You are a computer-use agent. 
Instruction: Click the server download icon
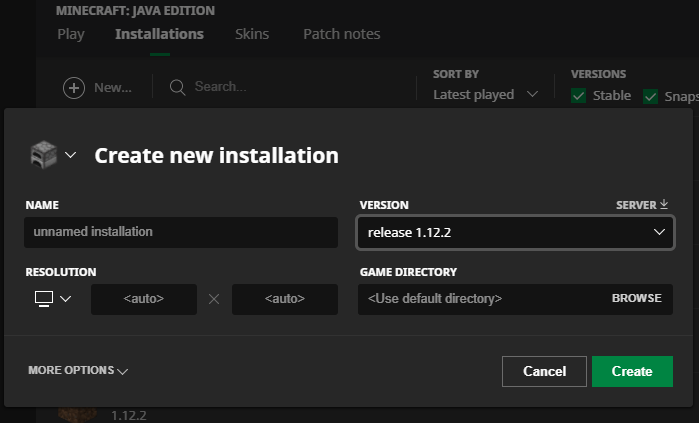664,204
